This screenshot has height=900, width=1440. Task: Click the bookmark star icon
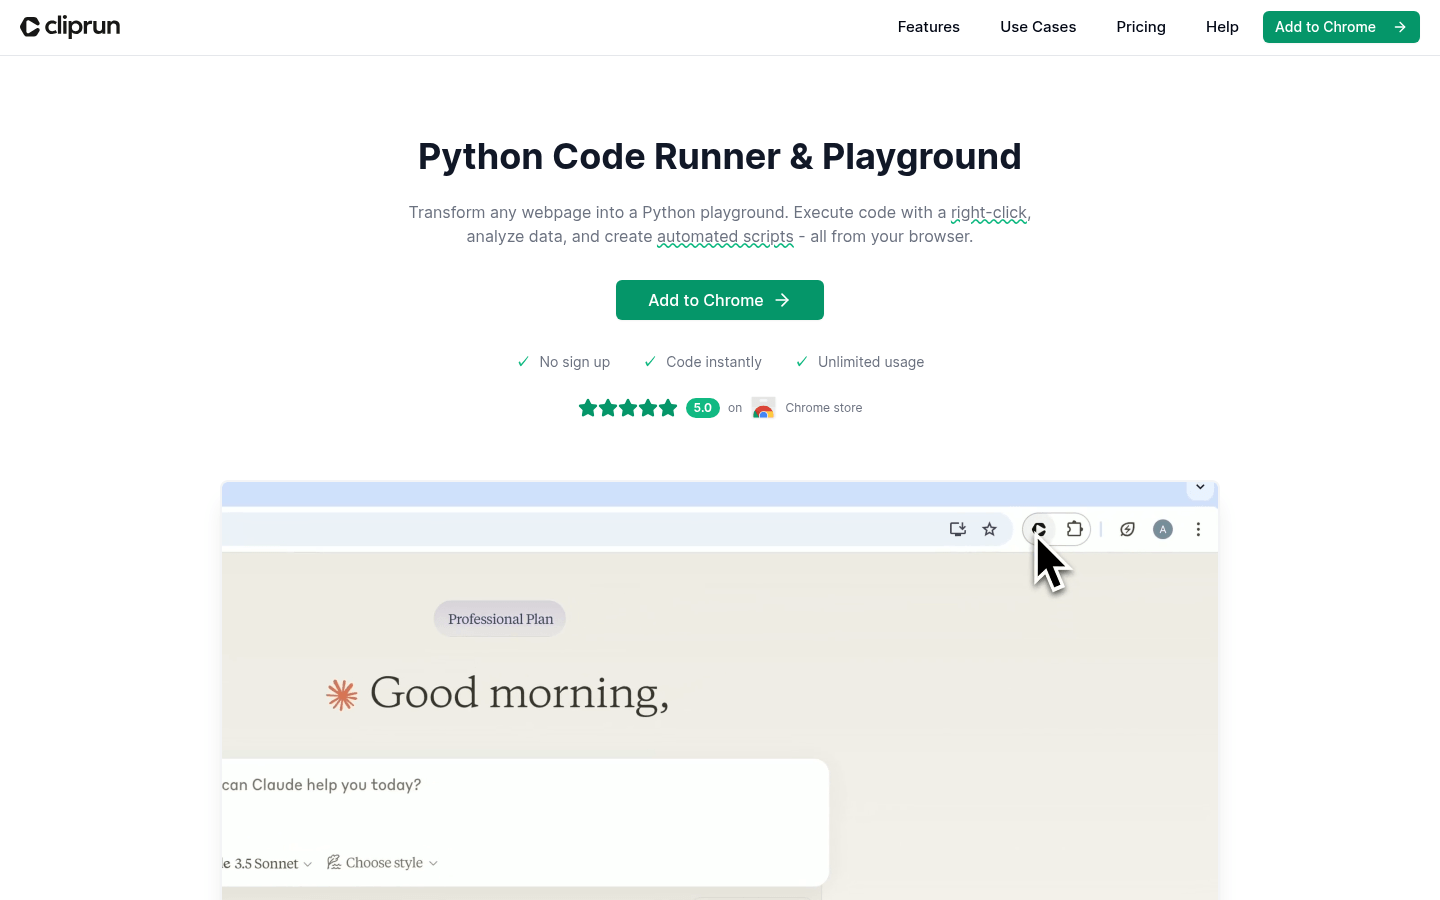[x=989, y=529]
